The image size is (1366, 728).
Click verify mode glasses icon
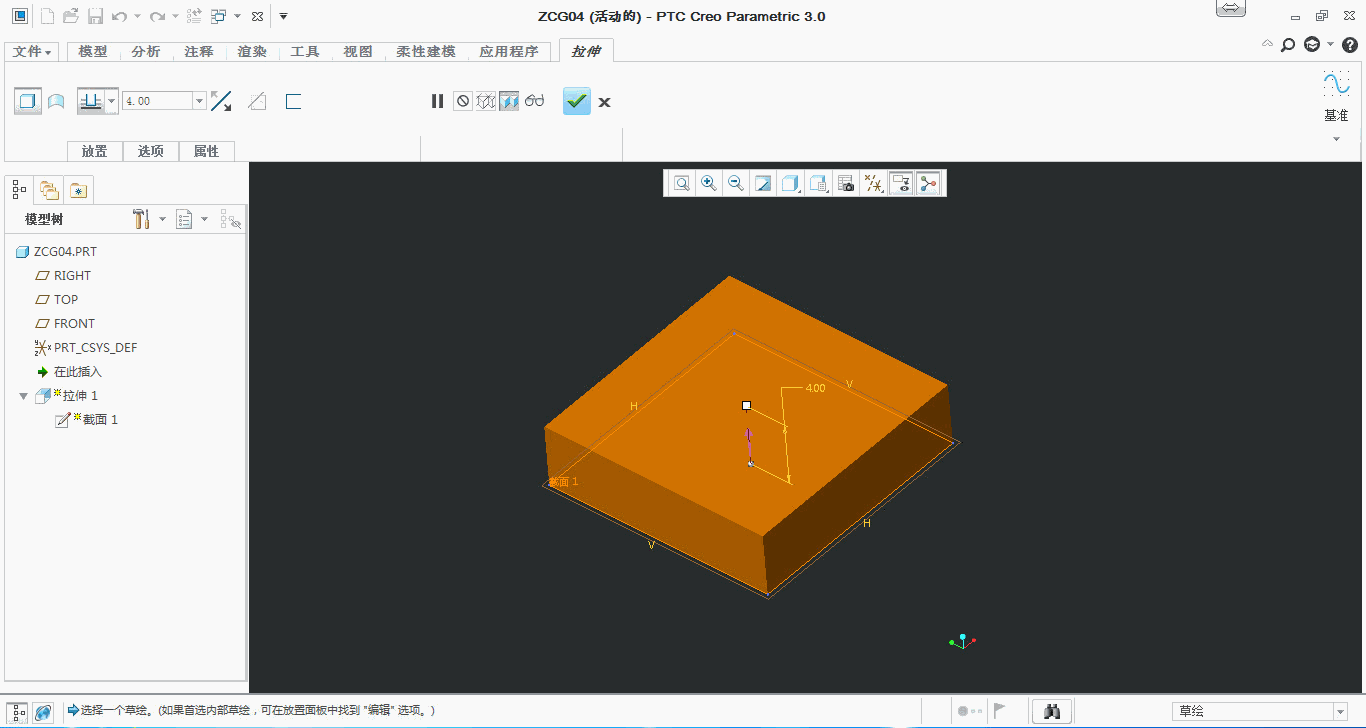coord(535,101)
